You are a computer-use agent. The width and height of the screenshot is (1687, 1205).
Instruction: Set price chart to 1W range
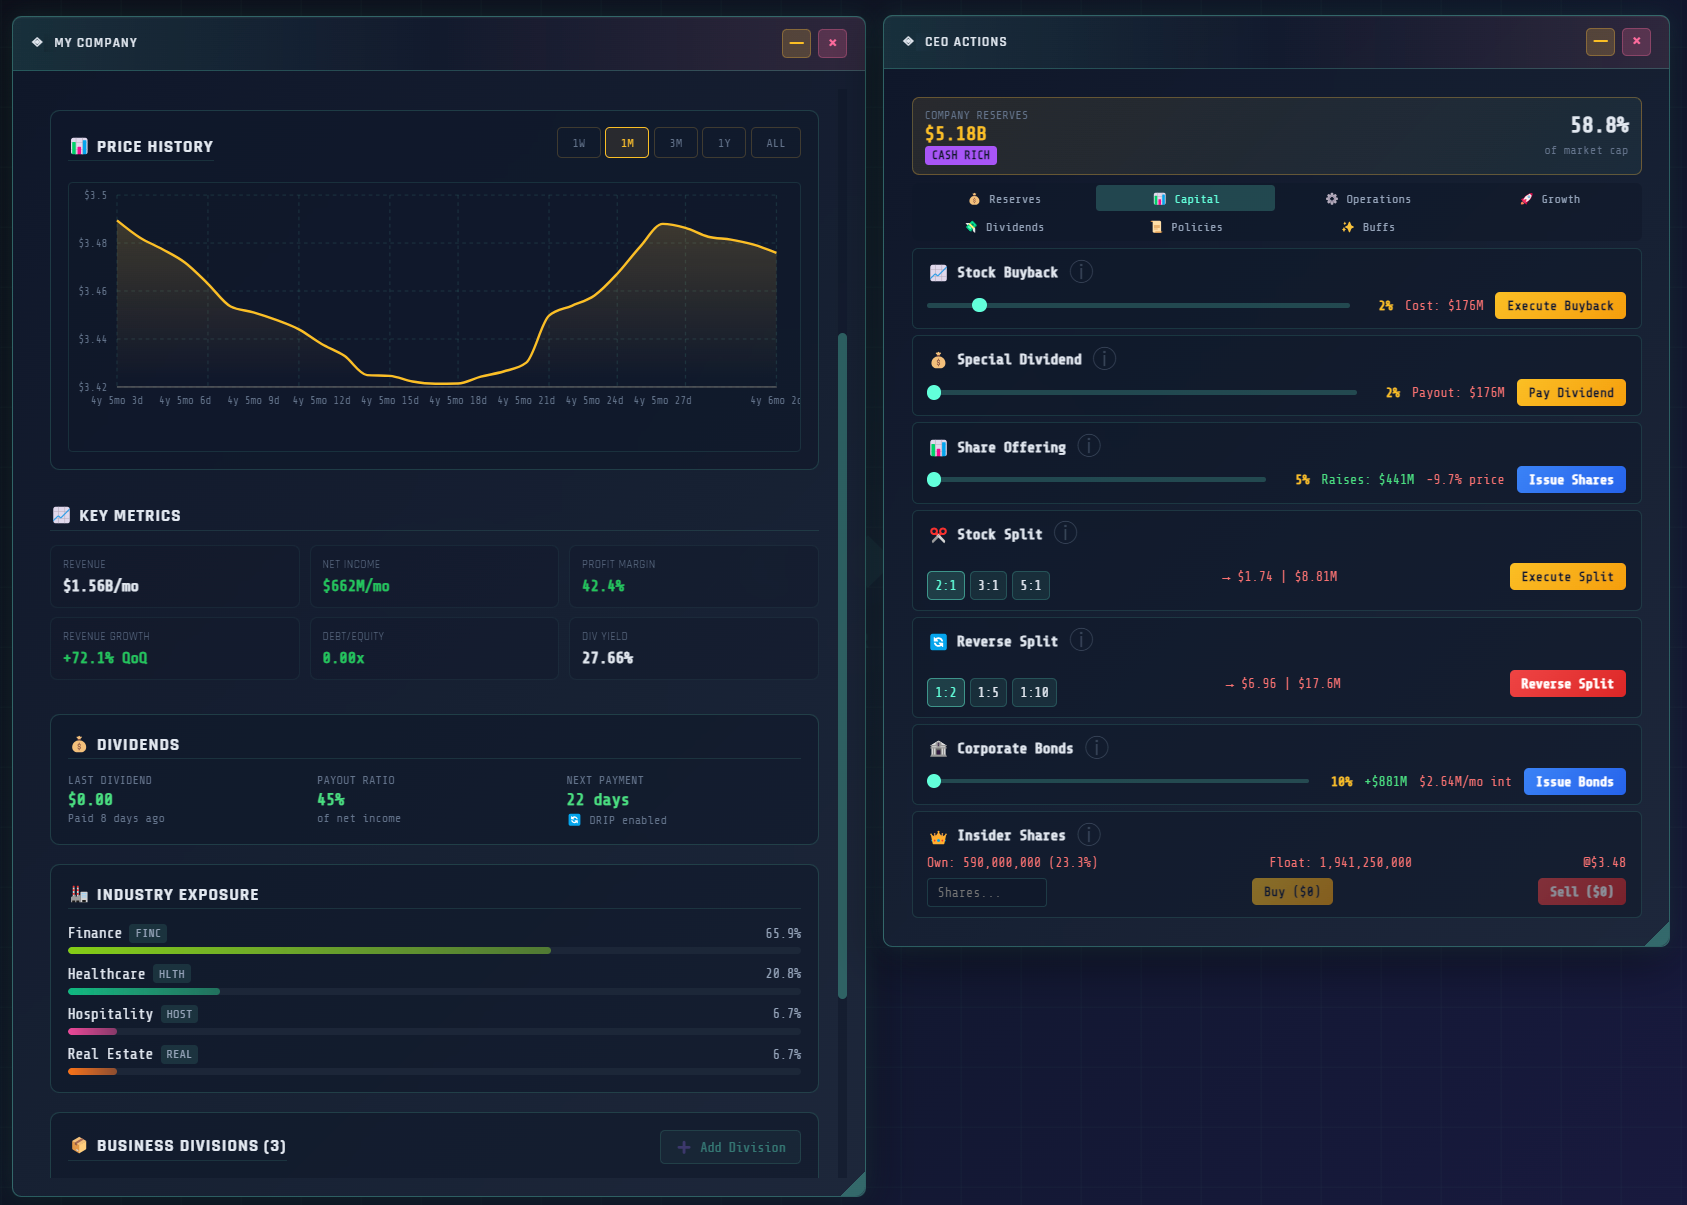click(579, 143)
